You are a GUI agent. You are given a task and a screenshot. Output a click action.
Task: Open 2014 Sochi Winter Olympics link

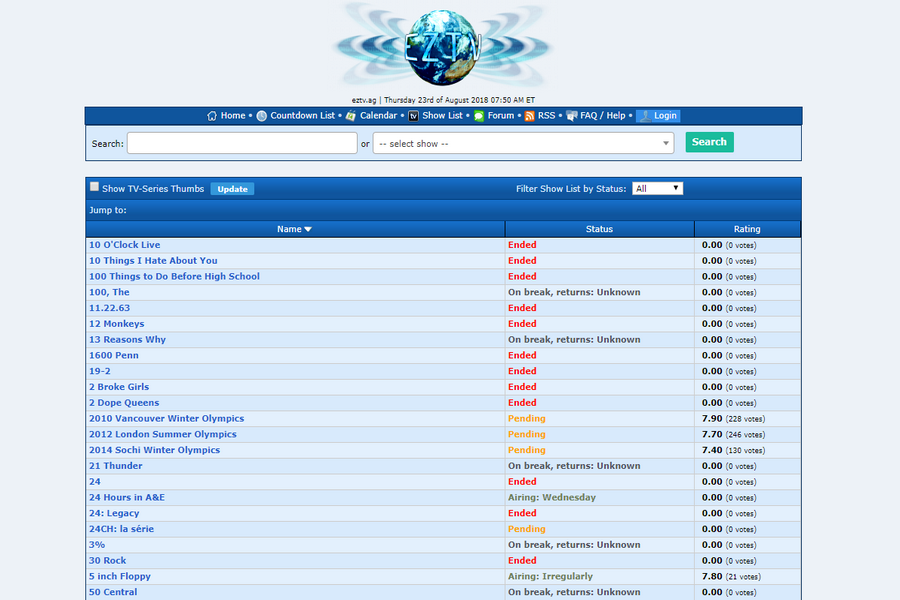[x=154, y=450]
